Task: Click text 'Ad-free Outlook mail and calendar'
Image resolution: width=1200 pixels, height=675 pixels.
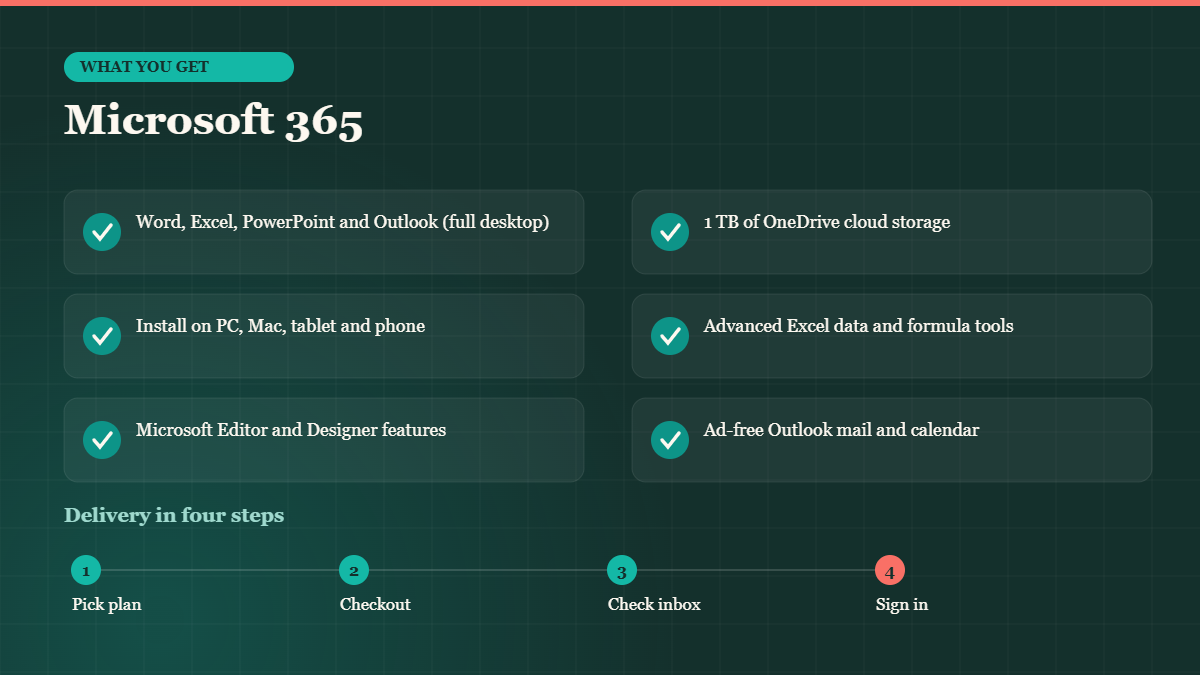Action: tap(842, 430)
